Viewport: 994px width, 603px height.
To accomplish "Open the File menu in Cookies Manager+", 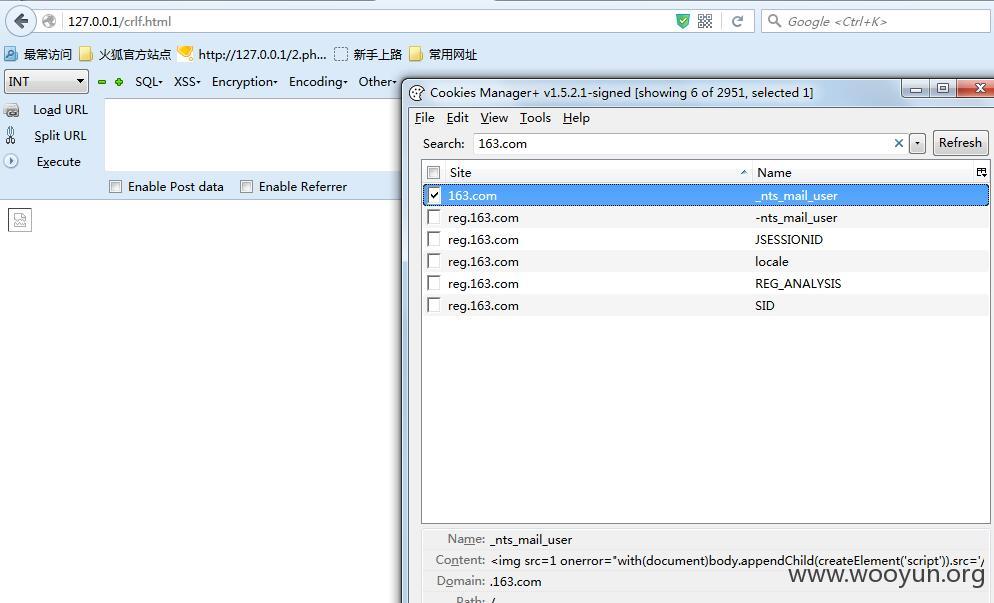I will point(424,118).
